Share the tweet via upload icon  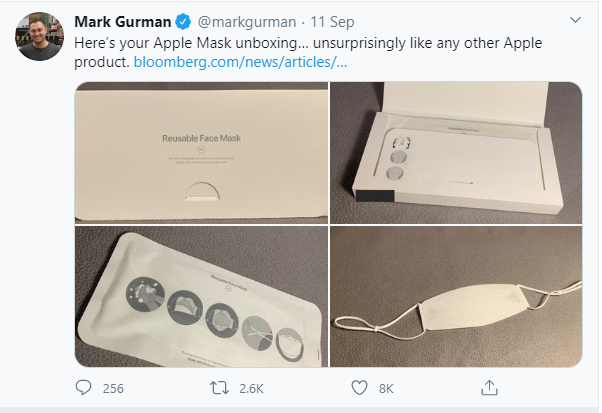tap(490, 388)
